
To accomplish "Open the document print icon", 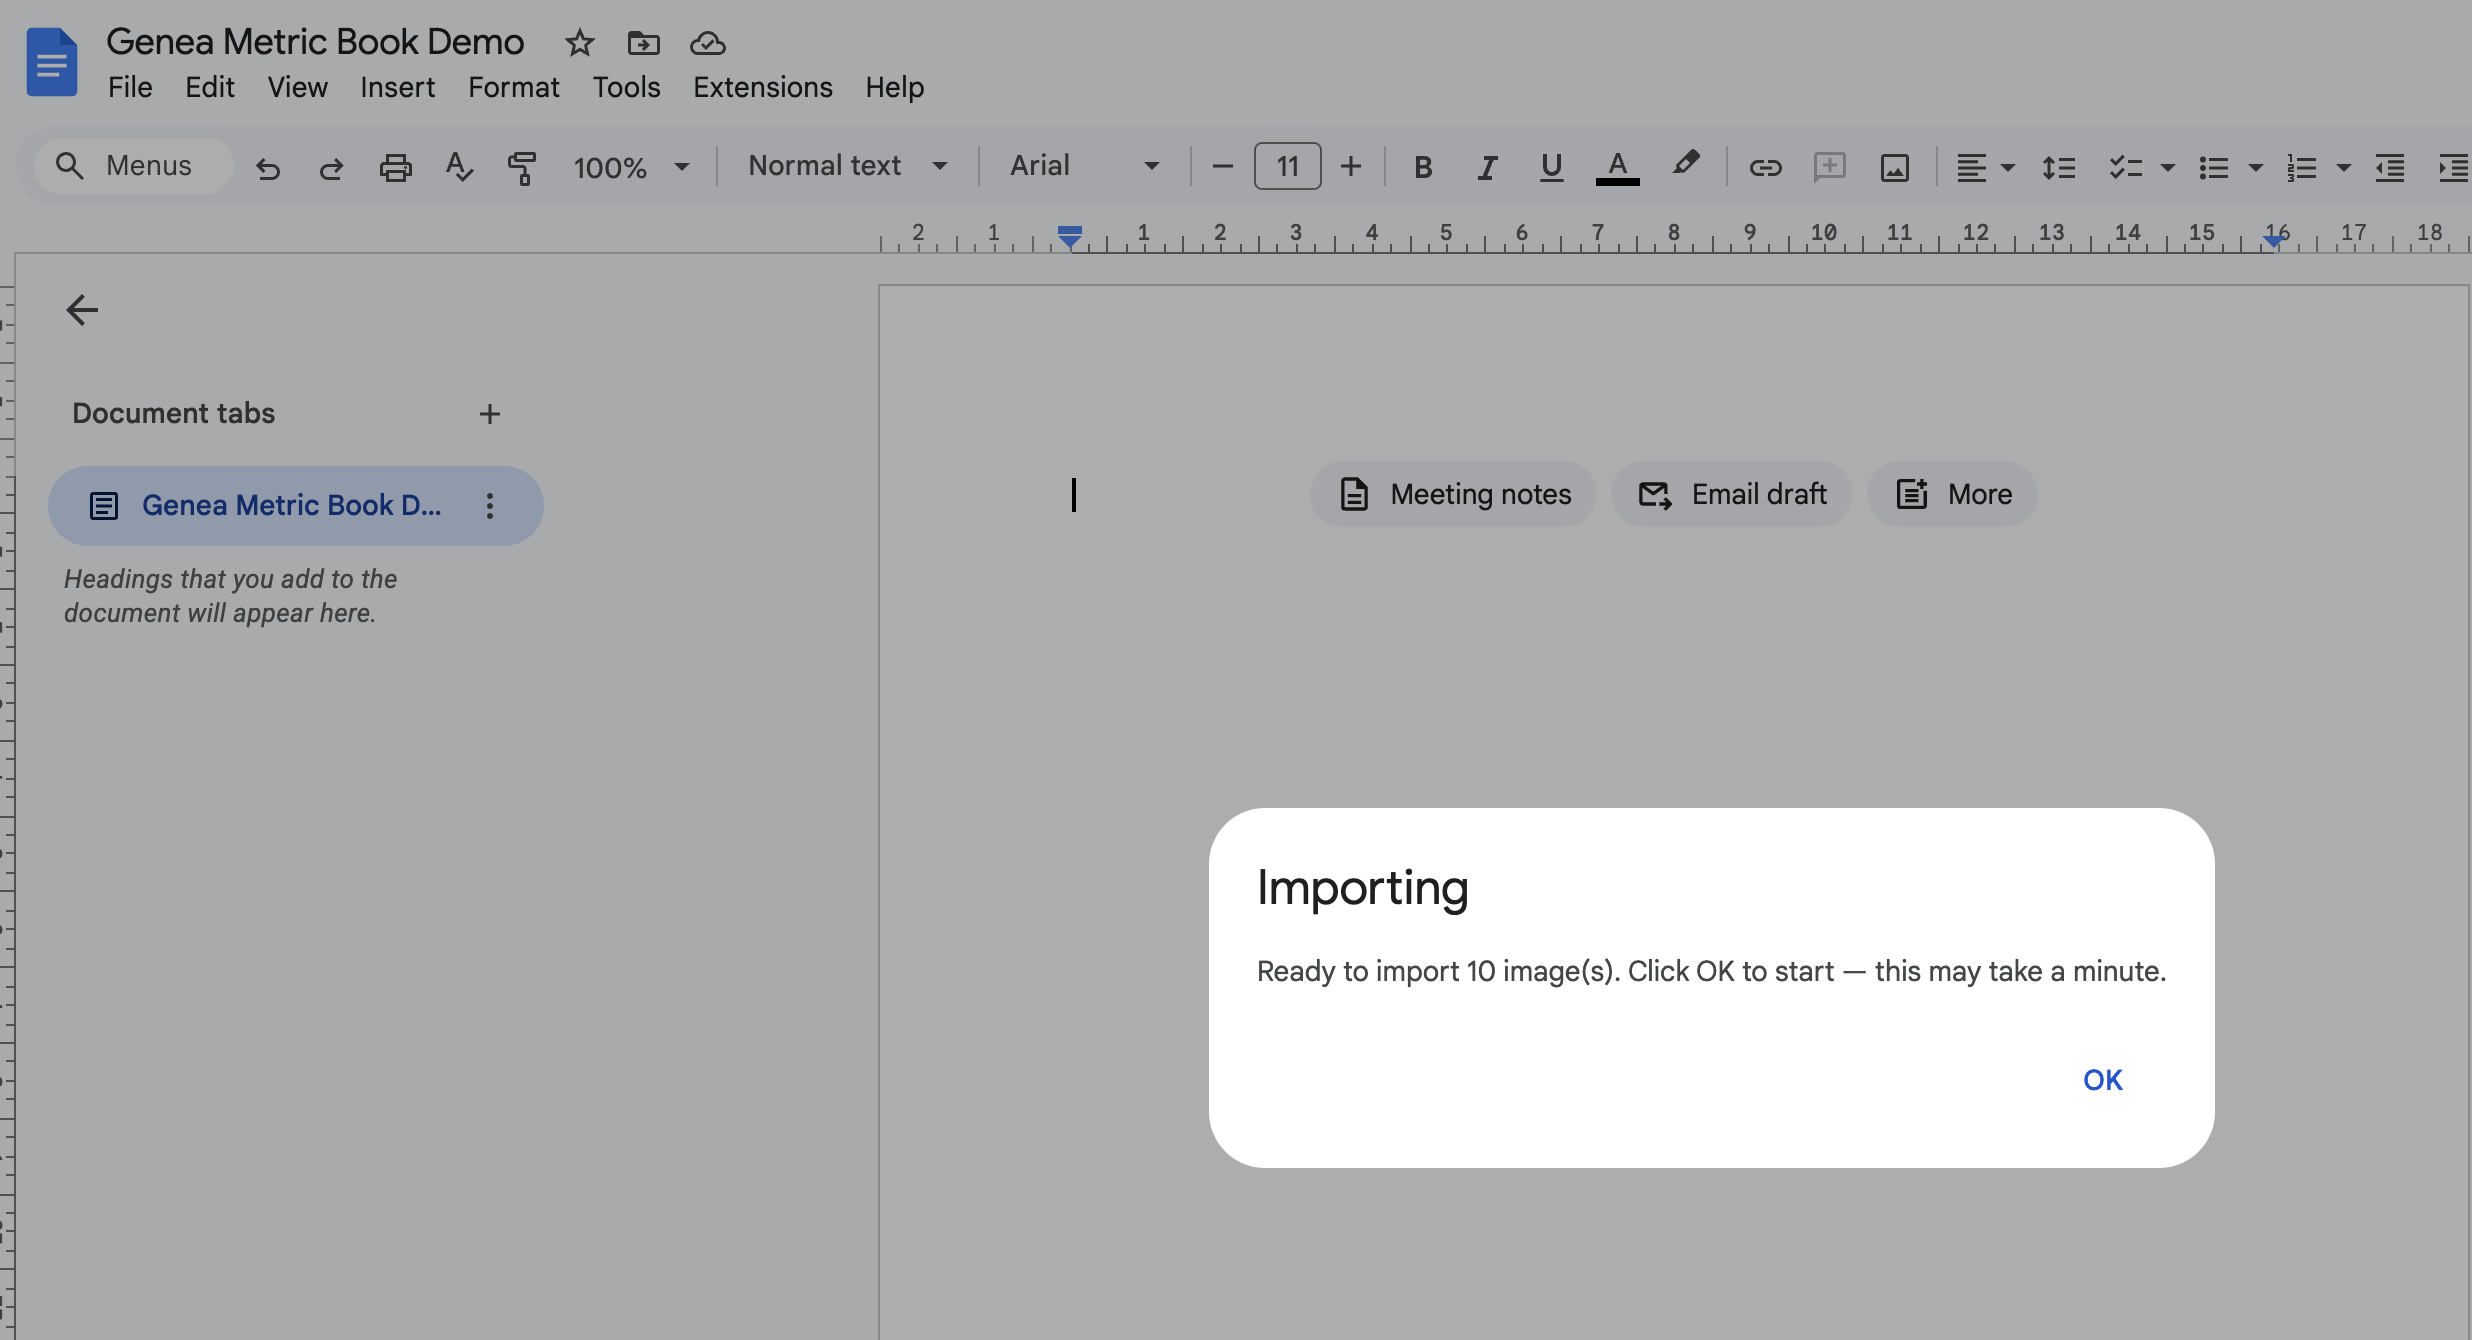I will (x=396, y=166).
